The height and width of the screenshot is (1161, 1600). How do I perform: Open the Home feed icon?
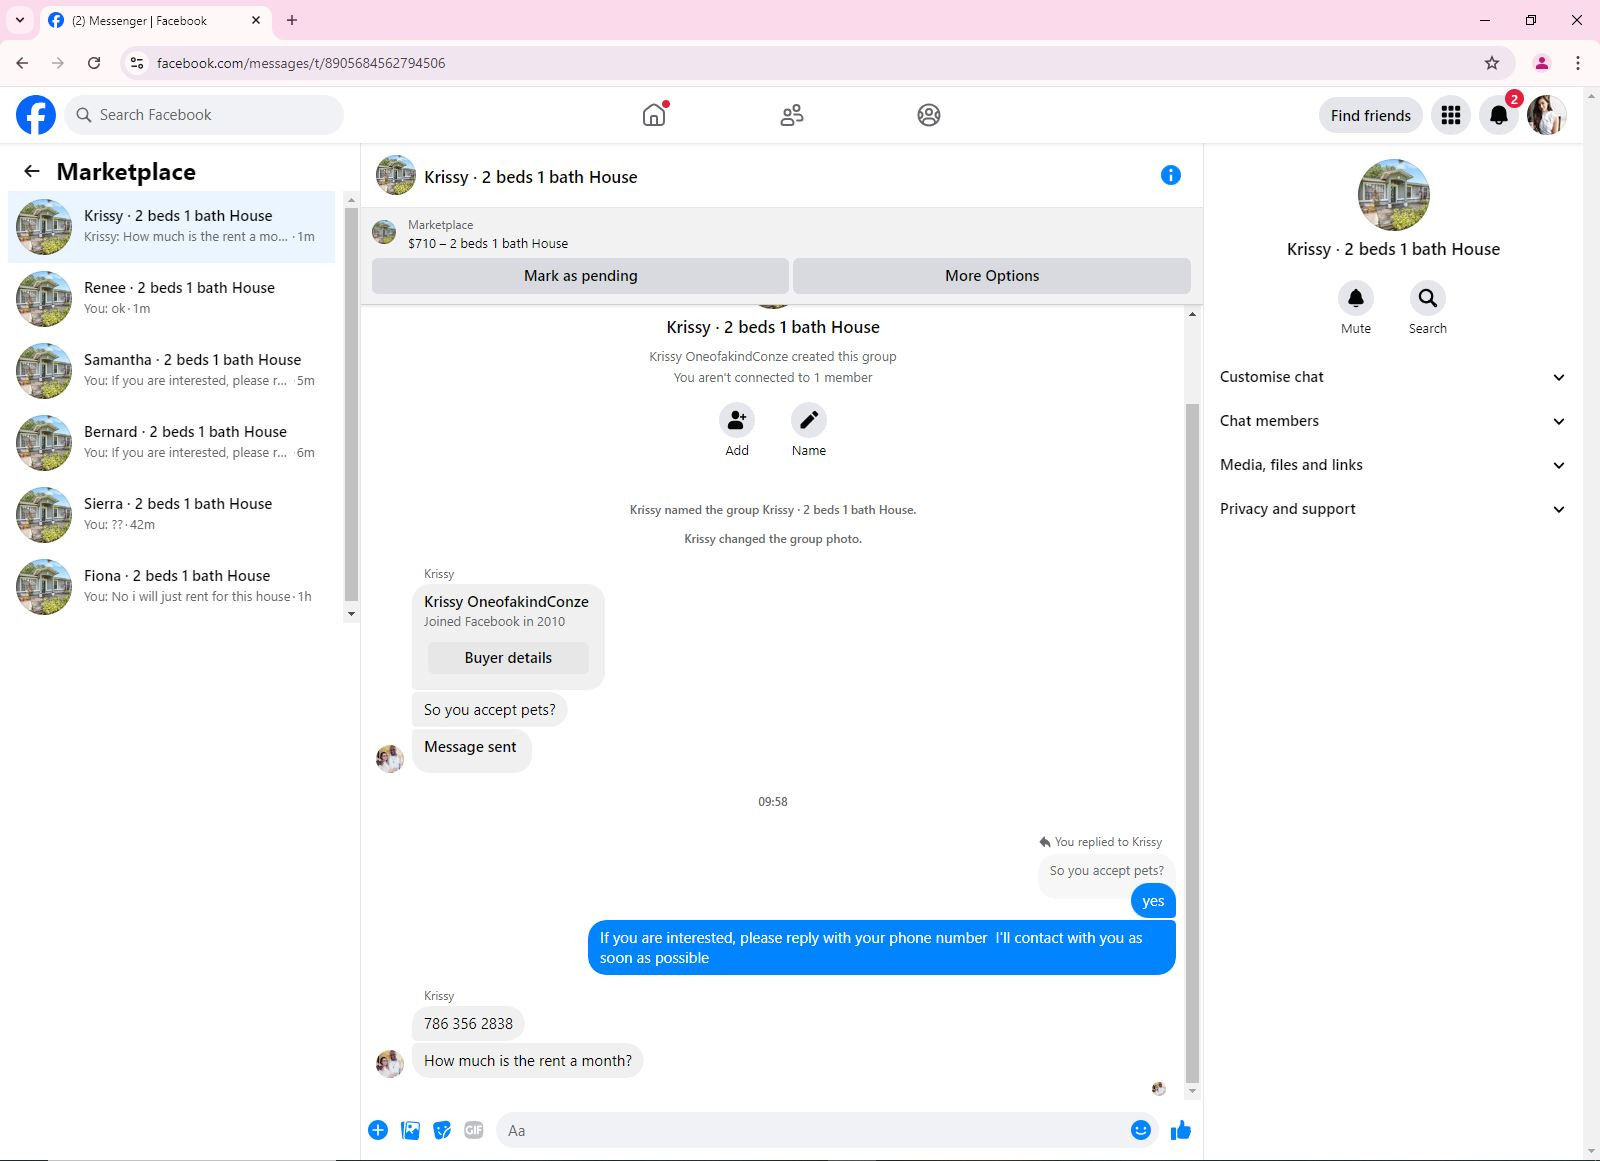pyautogui.click(x=654, y=115)
